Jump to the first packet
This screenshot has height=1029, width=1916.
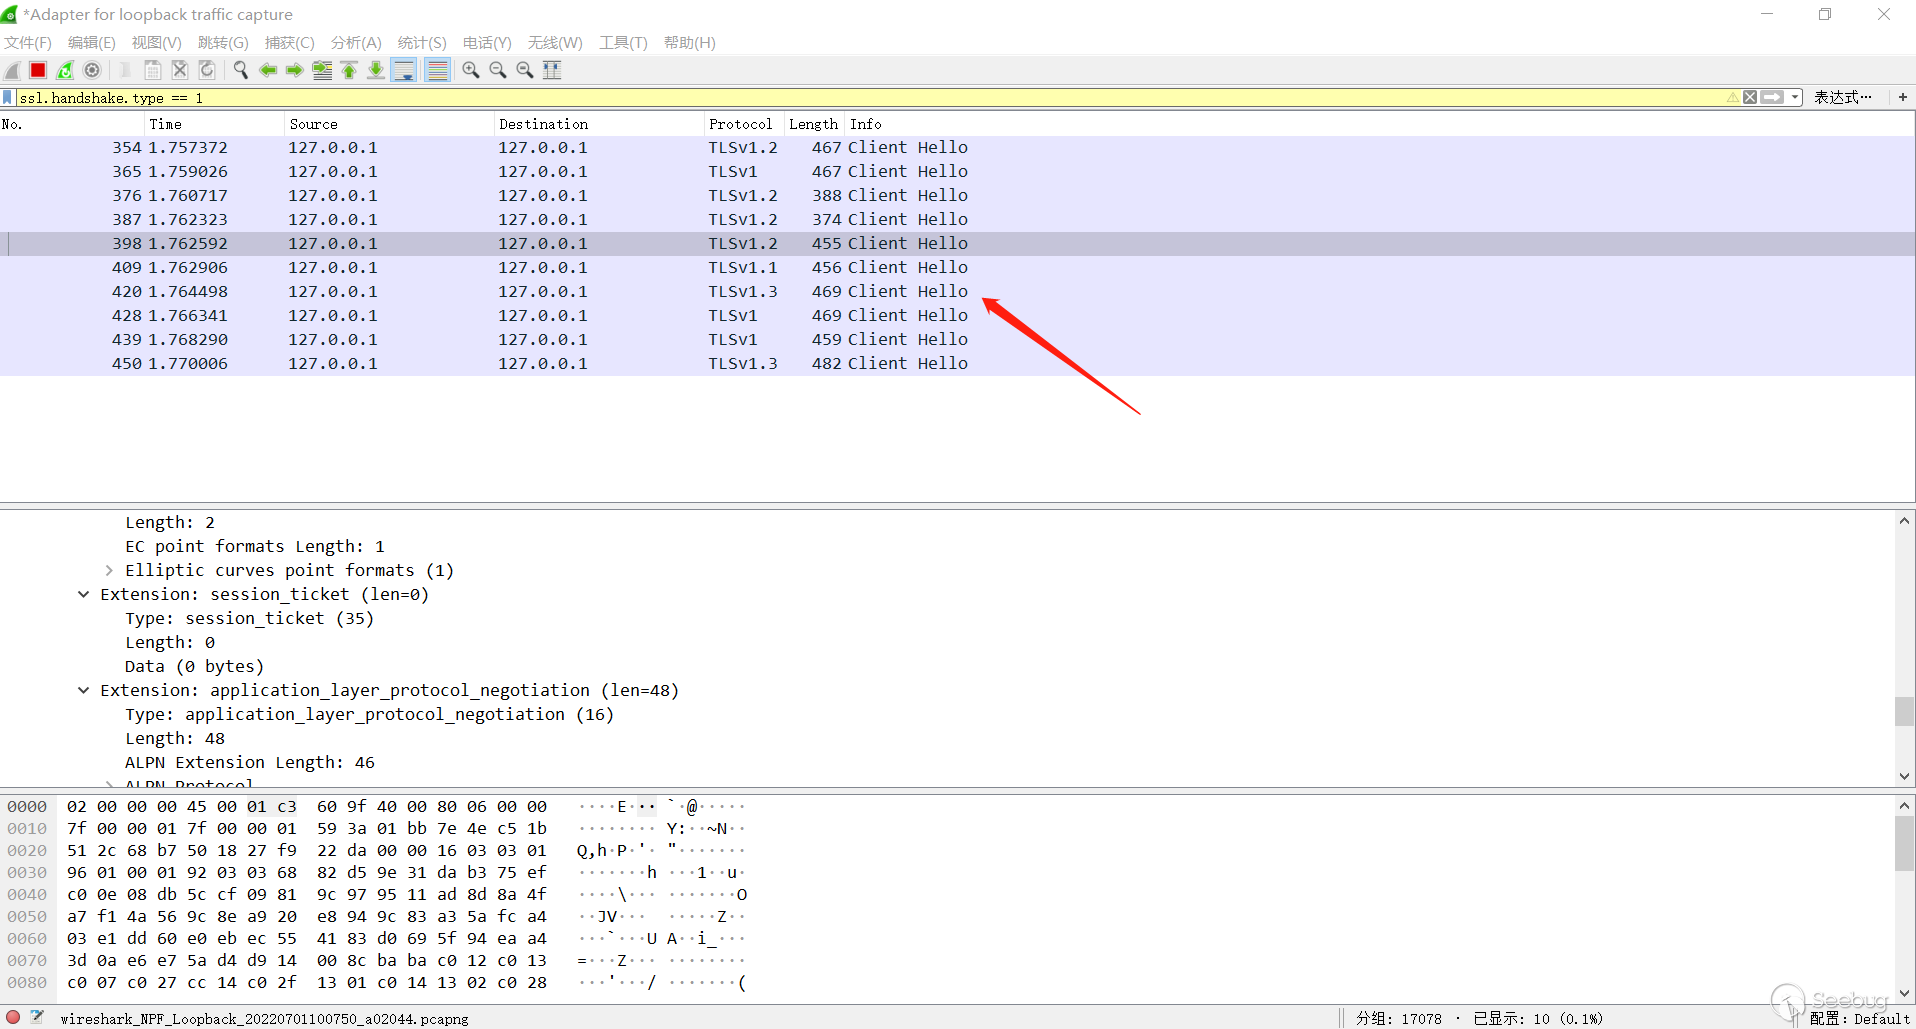(x=349, y=70)
